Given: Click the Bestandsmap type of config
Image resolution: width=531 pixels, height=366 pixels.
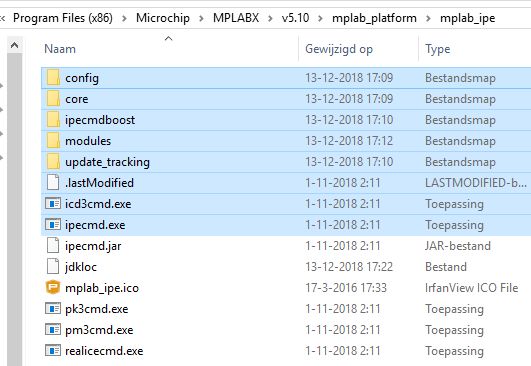Looking at the screenshot, I should tap(460, 78).
